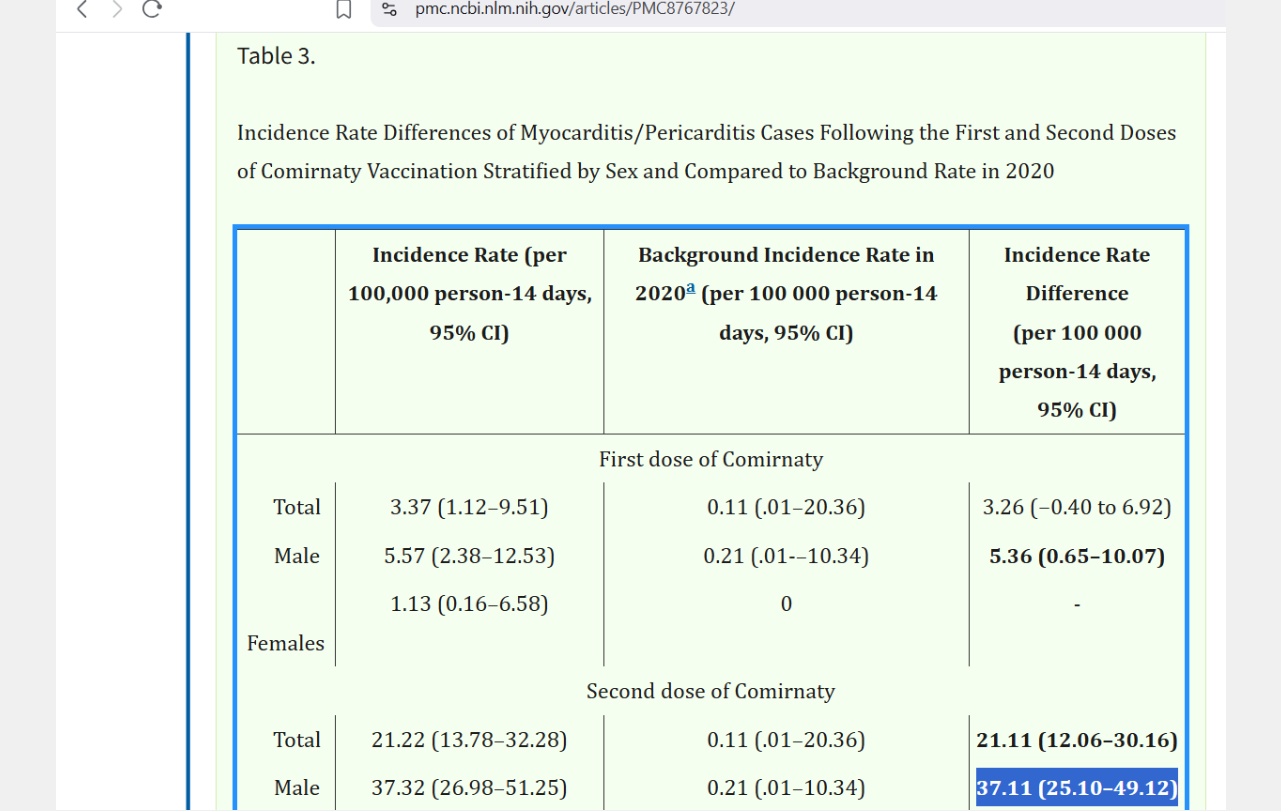Open footnote link 'a' after 2020
This screenshot has height=811, width=1281.
coord(688,291)
